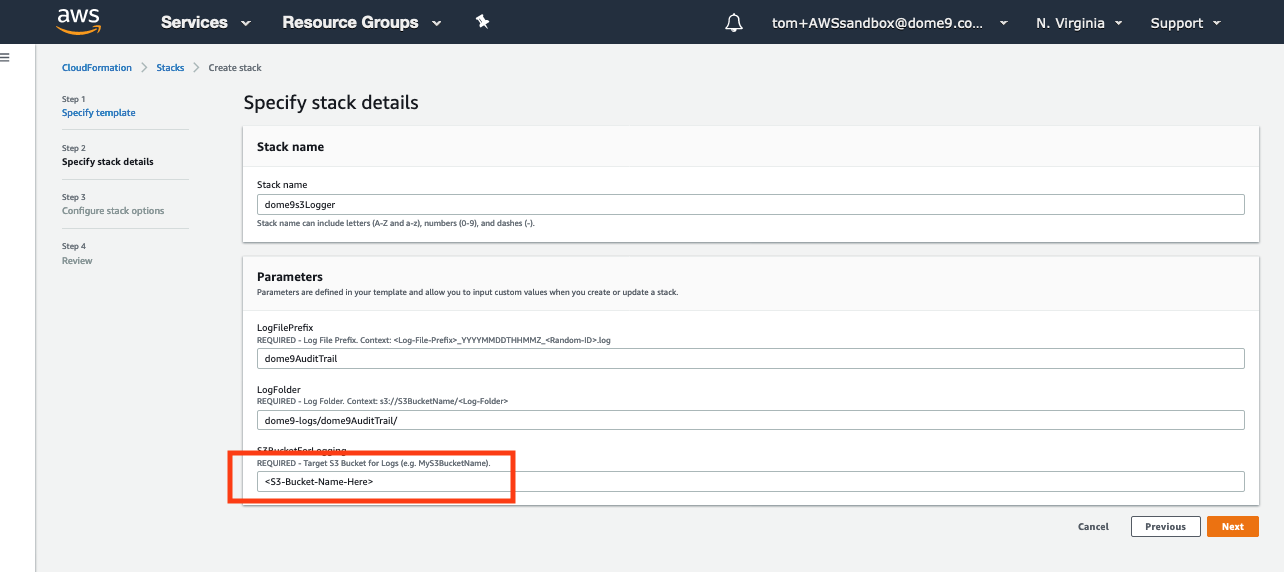This screenshot has width=1284, height=572.
Task: Open the N. Virginia region dropdown
Action: [1079, 23]
